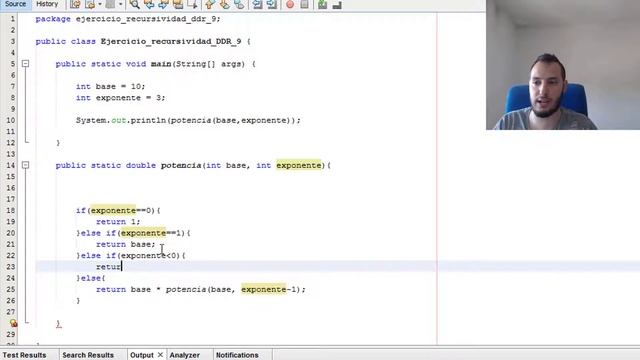Click the 'return 1;' statement
Image resolution: width=640 pixels, height=360 pixels.
118,222
